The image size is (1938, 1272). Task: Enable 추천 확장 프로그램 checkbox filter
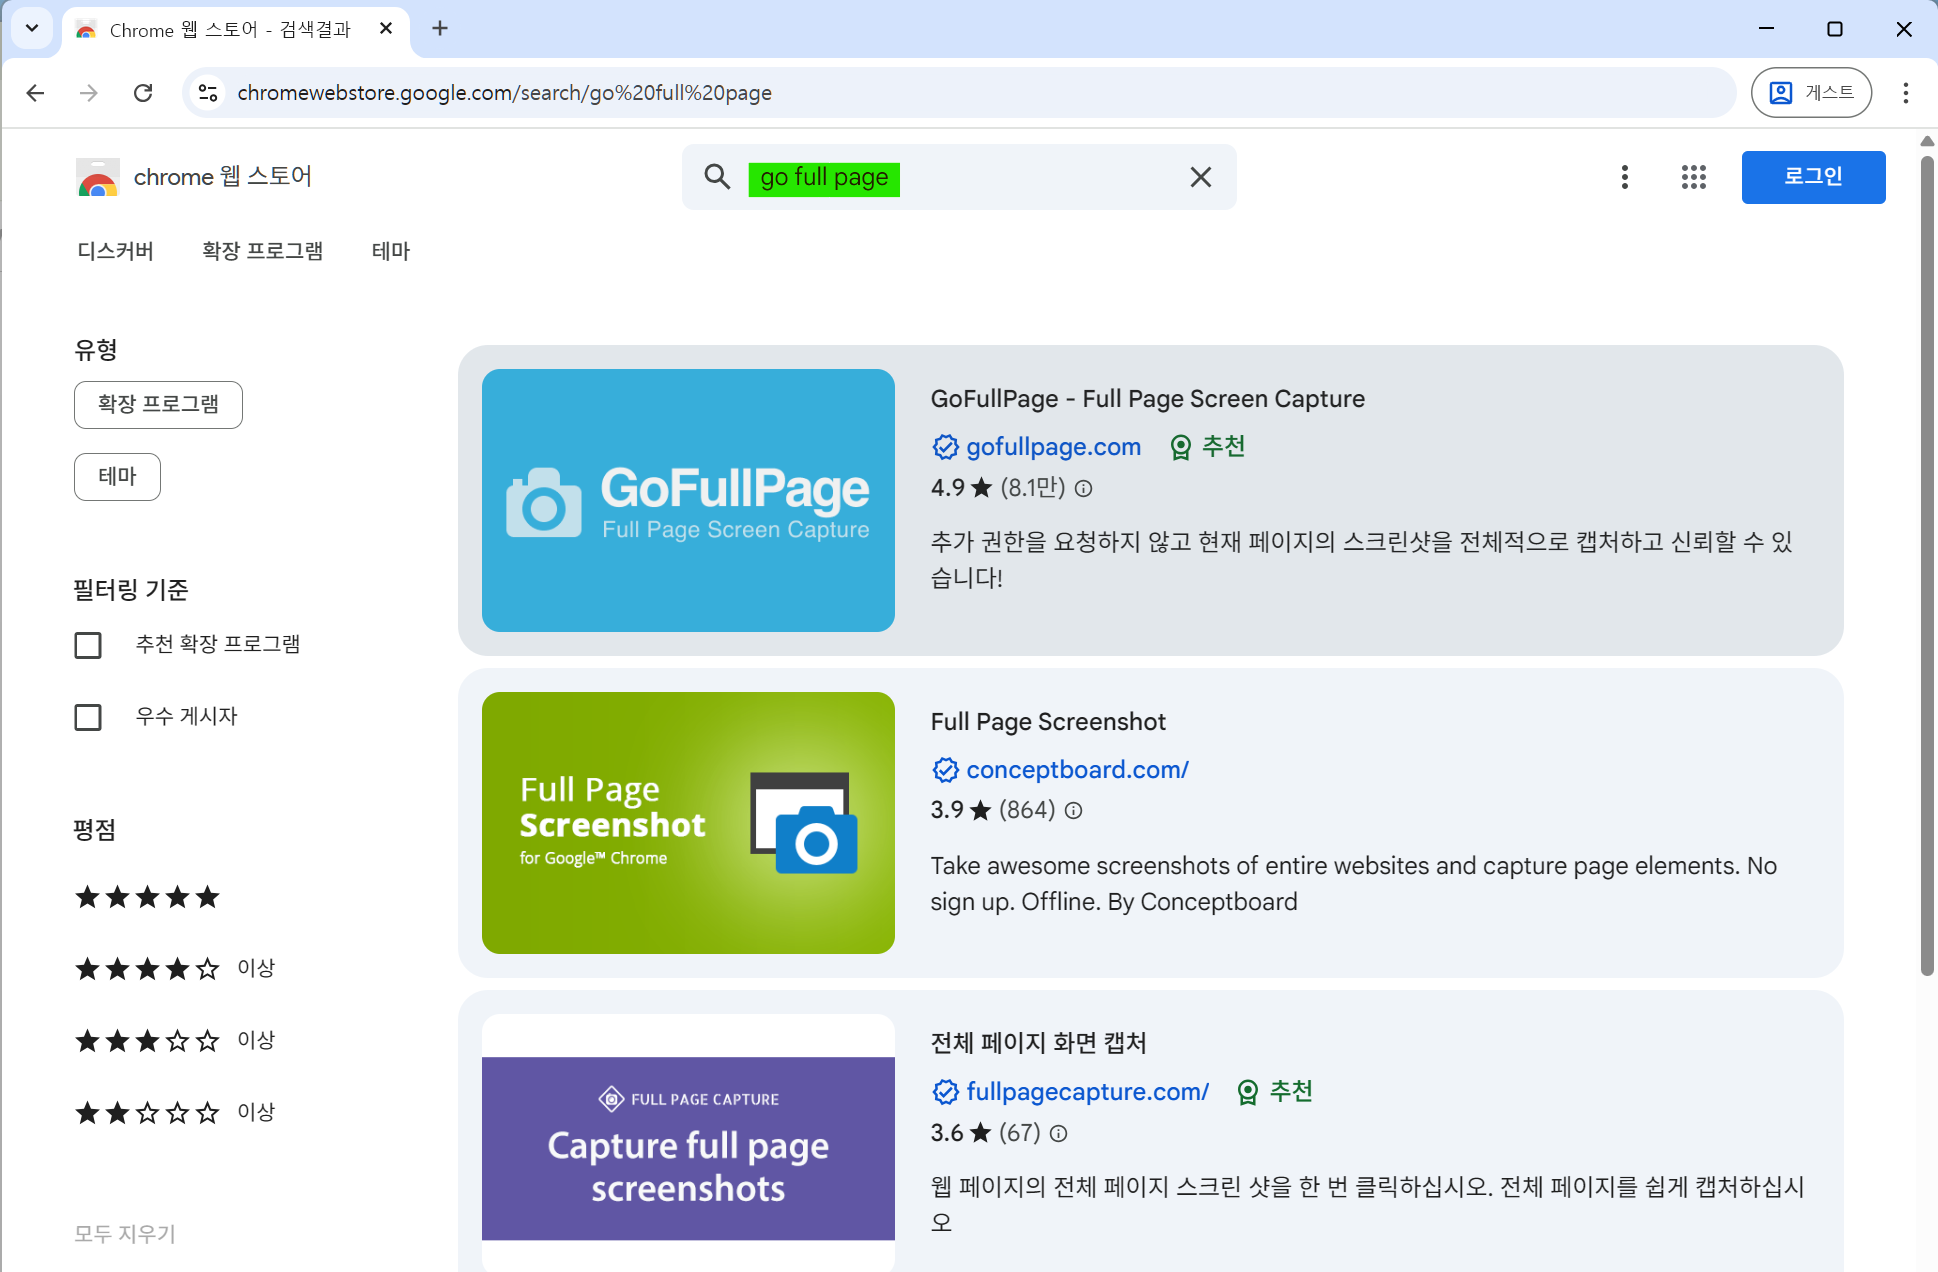point(88,645)
